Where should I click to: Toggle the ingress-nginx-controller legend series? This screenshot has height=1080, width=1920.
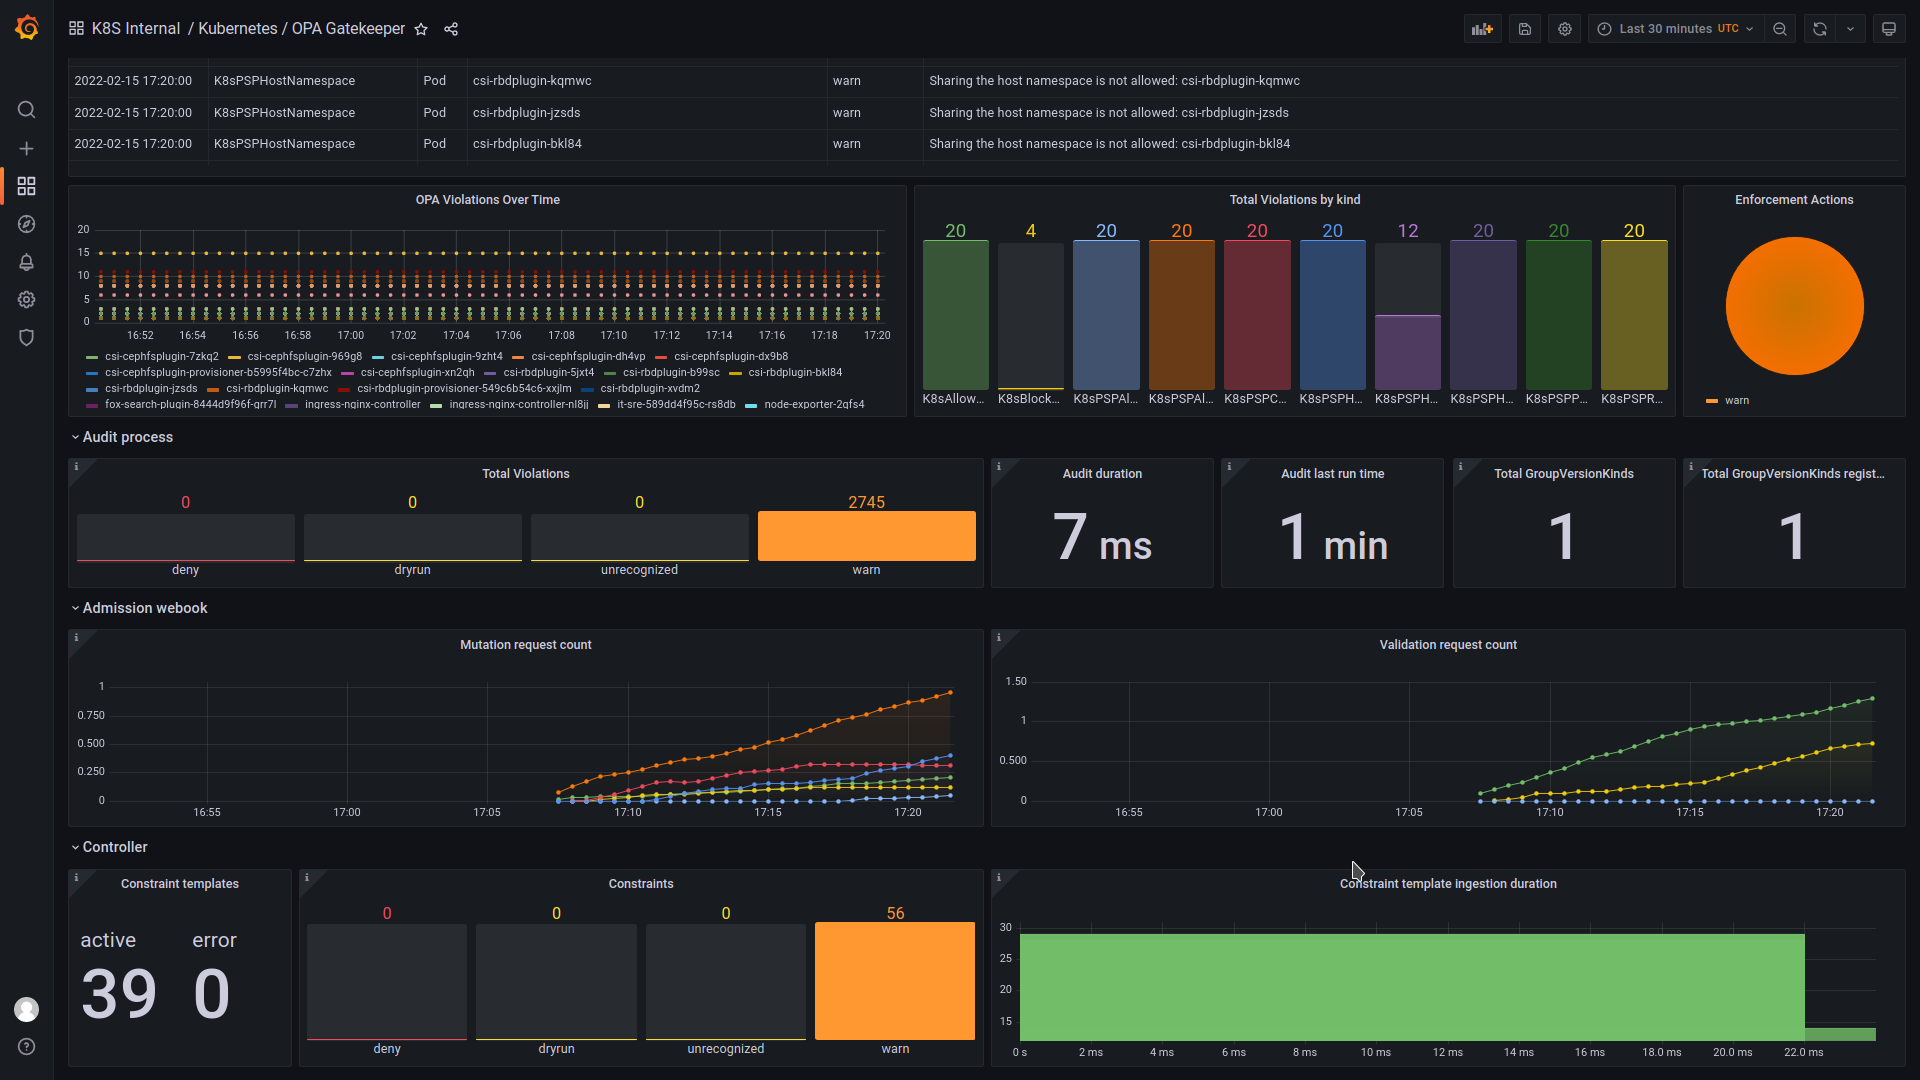coord(362,405)
